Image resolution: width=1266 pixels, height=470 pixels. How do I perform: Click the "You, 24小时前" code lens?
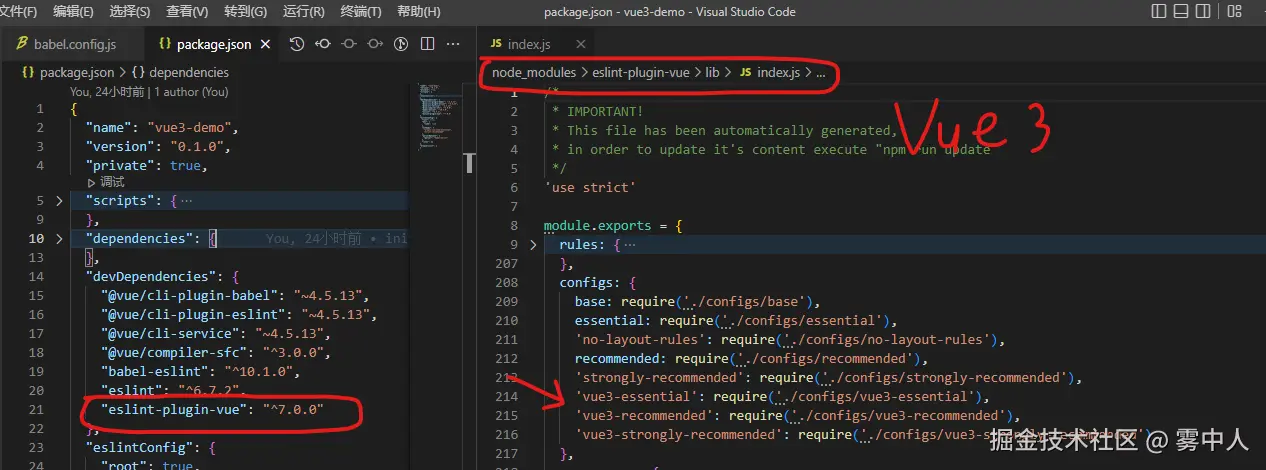pyautogui.click(x=108, y=91)
